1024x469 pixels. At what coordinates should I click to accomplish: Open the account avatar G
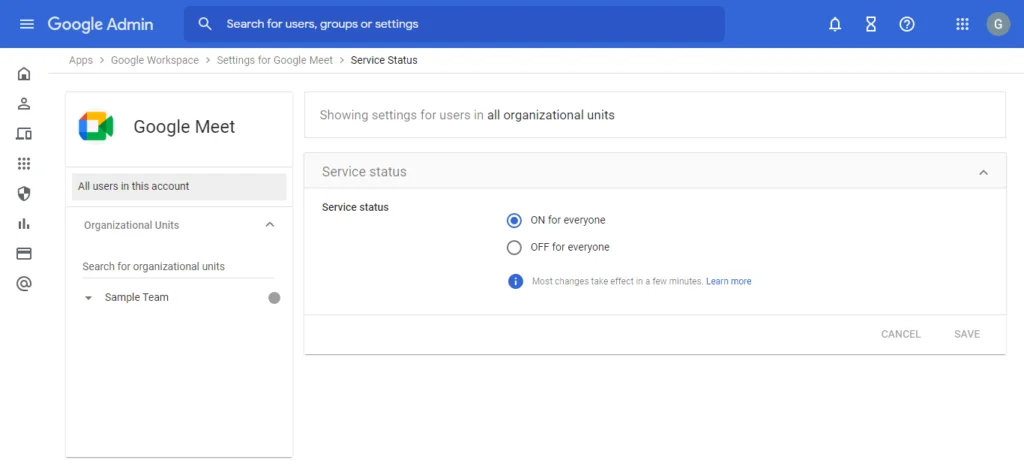(998, 24)
